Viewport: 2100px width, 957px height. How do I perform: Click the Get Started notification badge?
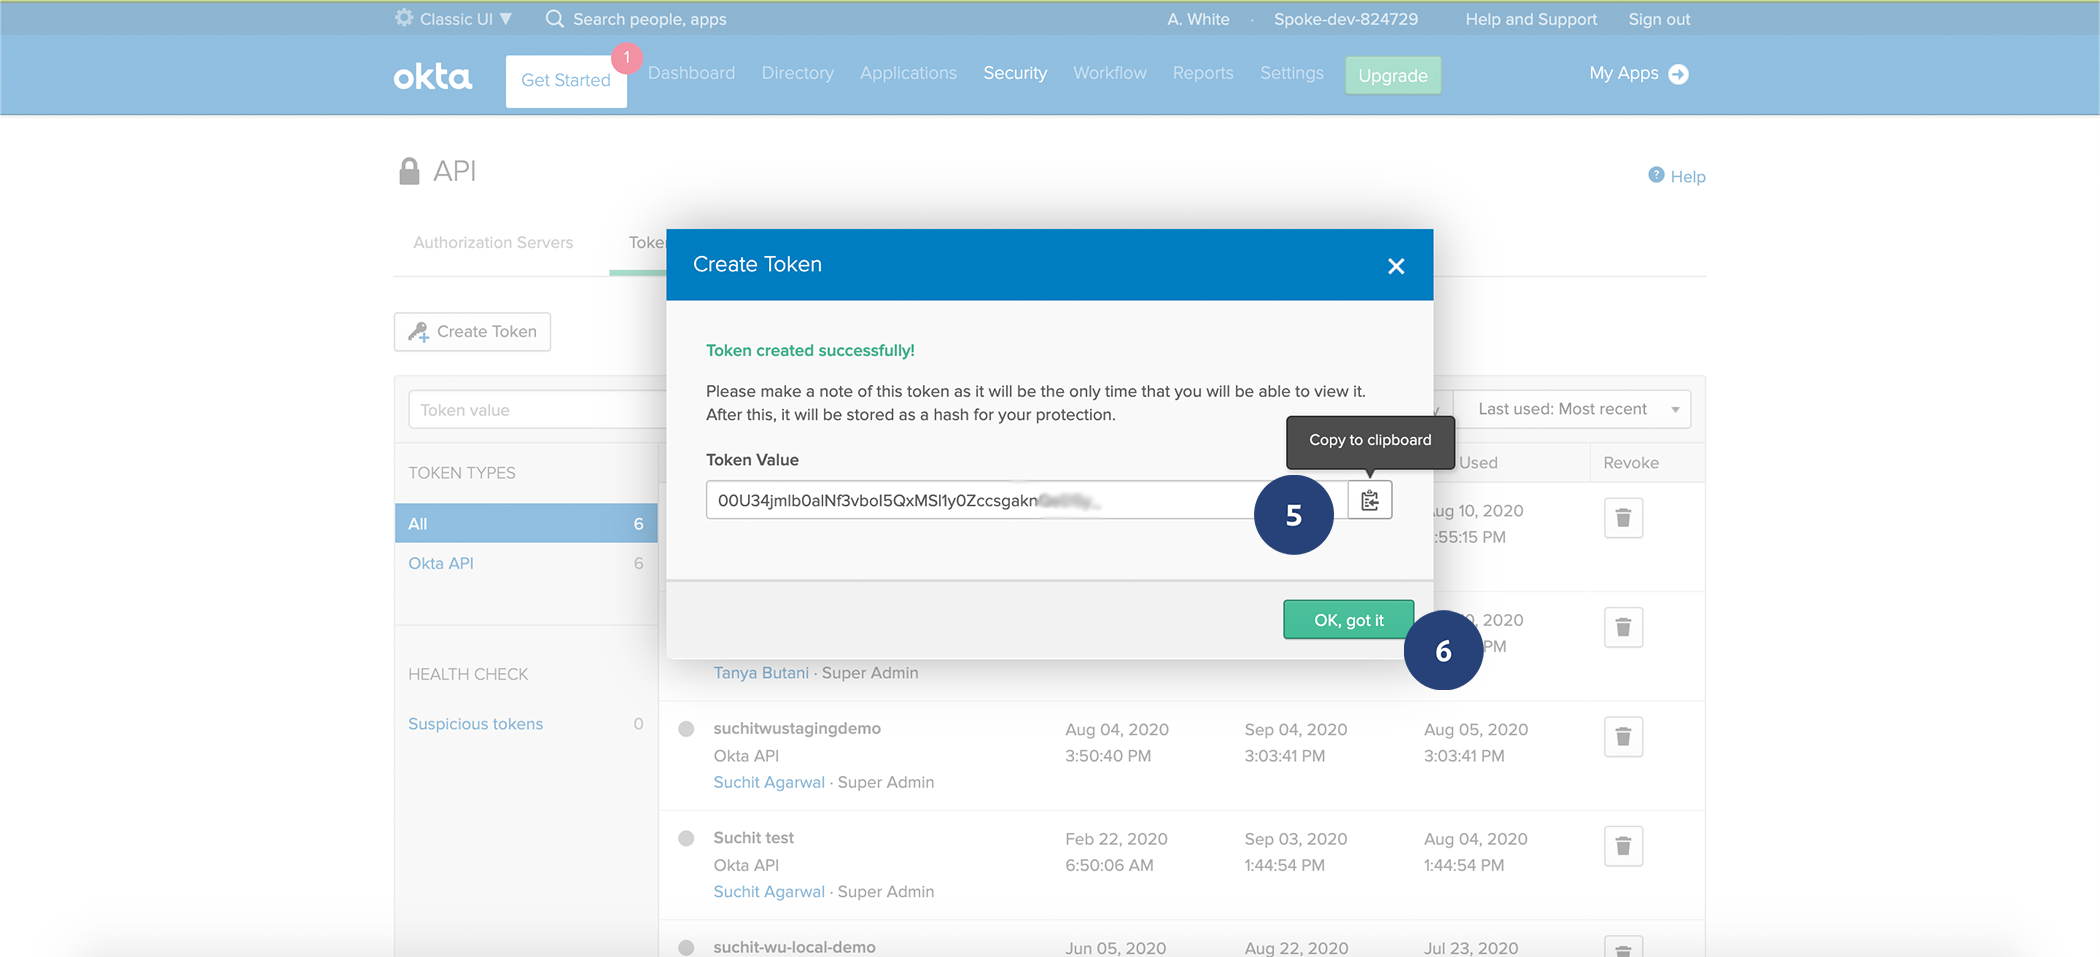[x=627, y=58]
